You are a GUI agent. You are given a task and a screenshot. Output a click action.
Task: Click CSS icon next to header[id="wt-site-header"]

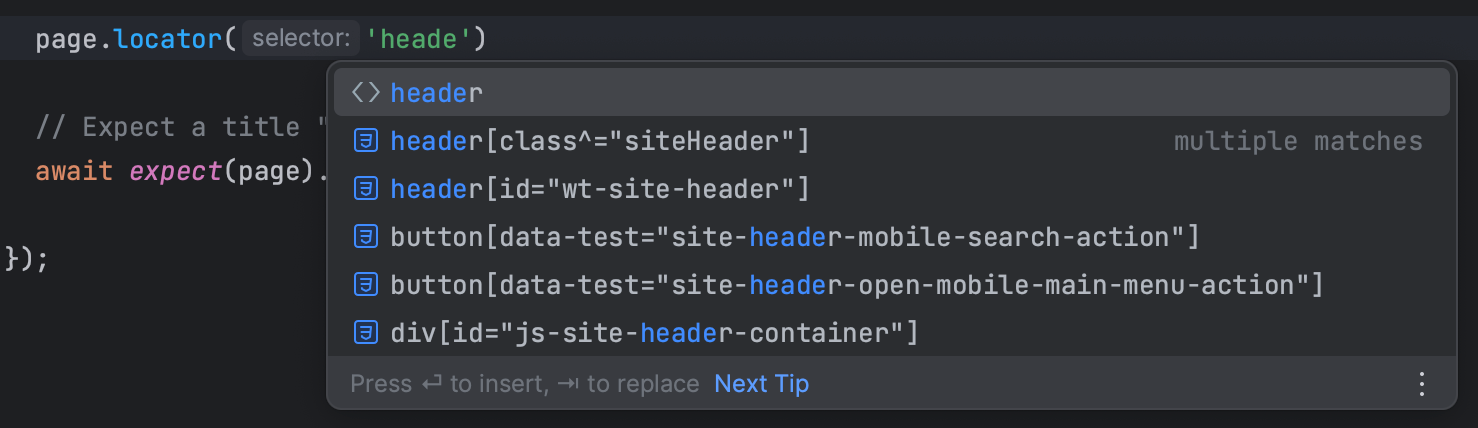pyautogui.click(x=366, y=189)
